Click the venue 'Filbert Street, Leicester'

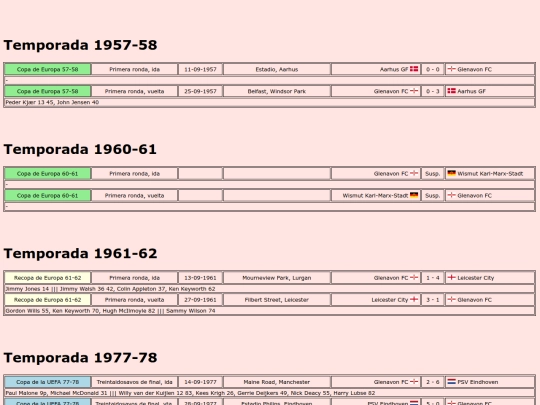tap(277, 300)
